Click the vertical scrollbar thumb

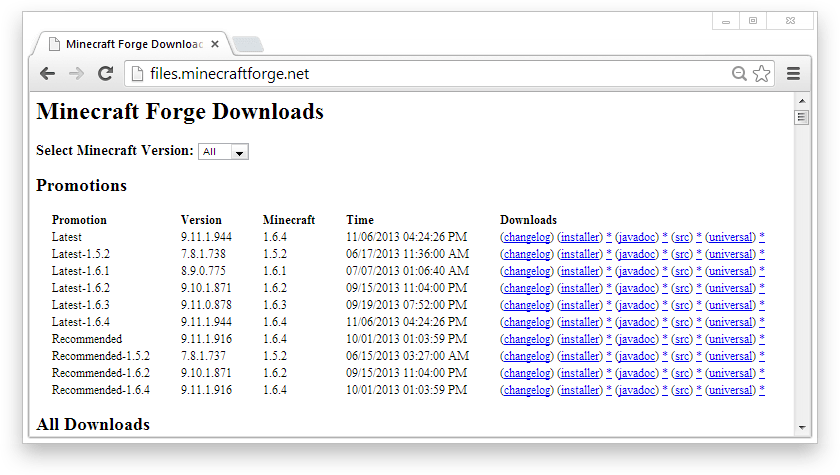(x=802, y=117)
